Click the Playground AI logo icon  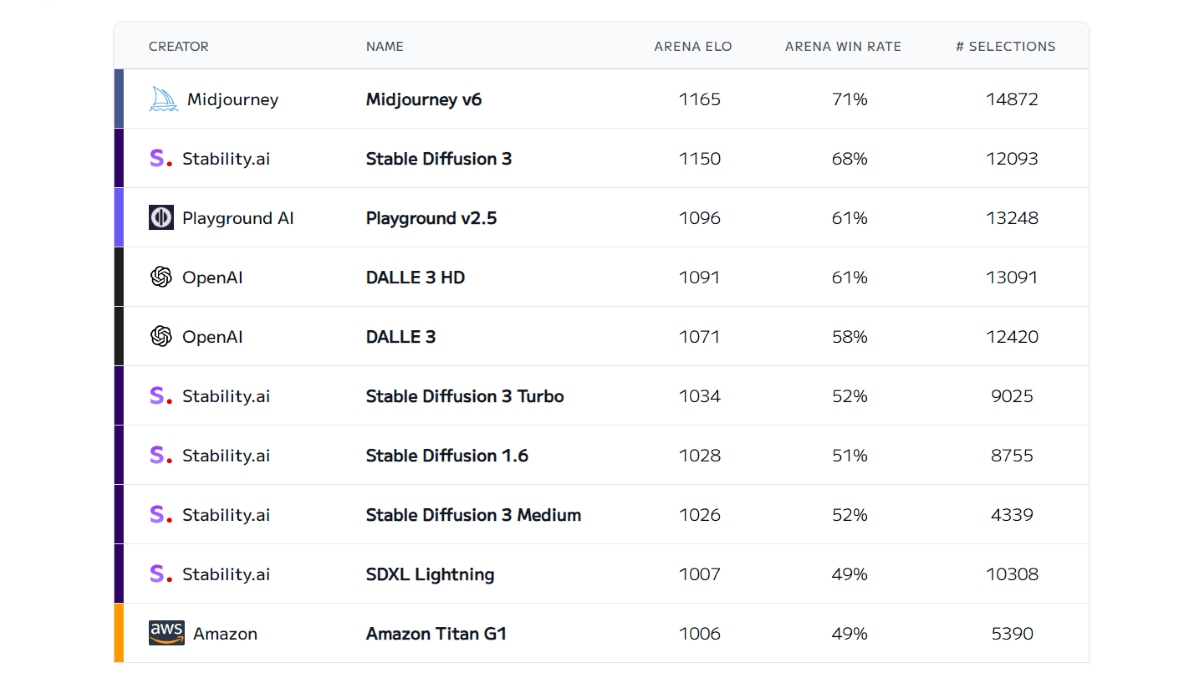pos(161,218)
